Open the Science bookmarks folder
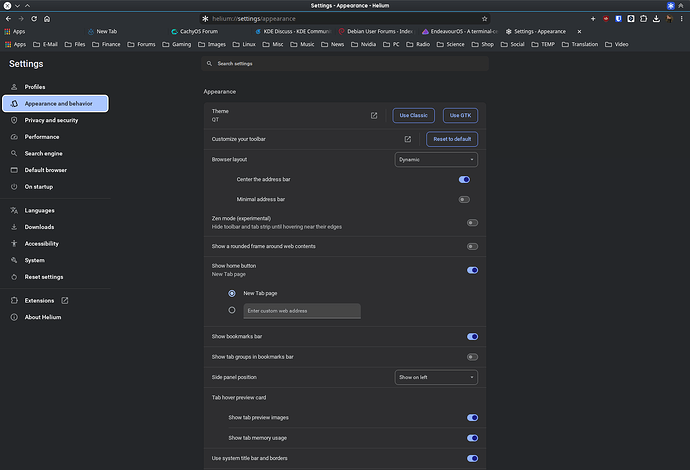 pyautogui.click(x=451, y=44)
